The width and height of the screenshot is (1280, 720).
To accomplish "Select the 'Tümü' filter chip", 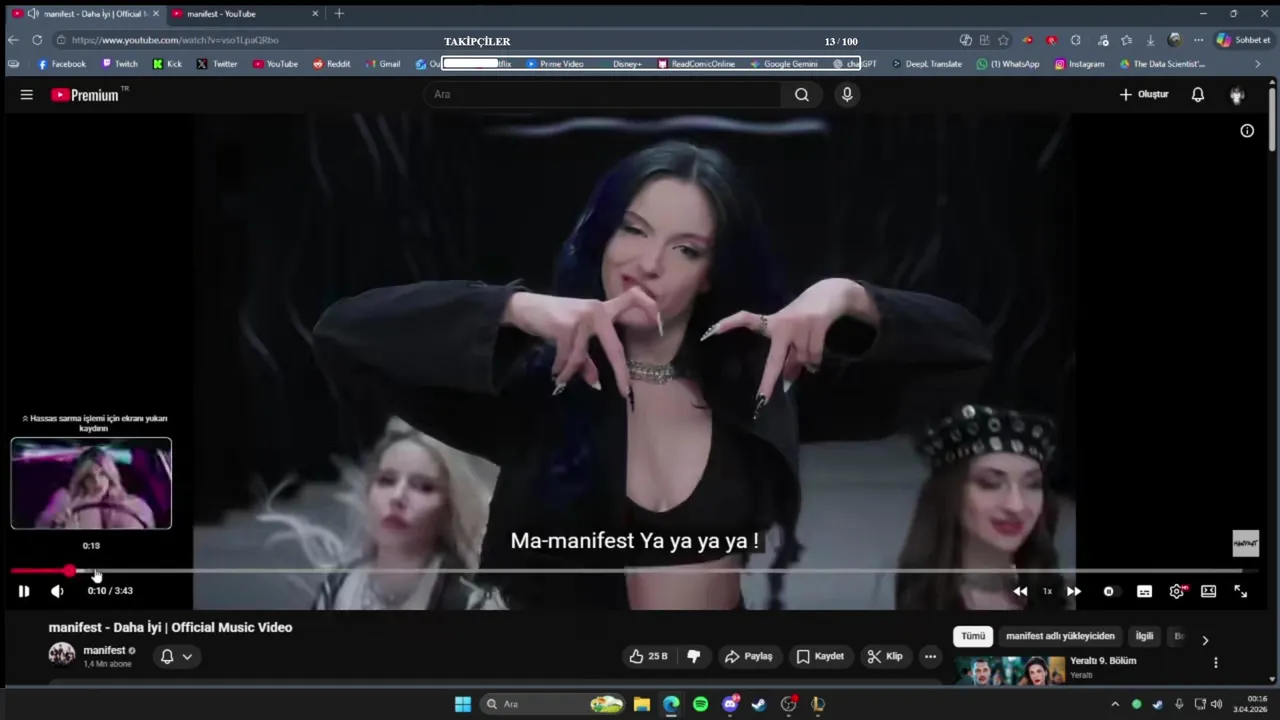I will pyautogui.click(x=973, y=636).
